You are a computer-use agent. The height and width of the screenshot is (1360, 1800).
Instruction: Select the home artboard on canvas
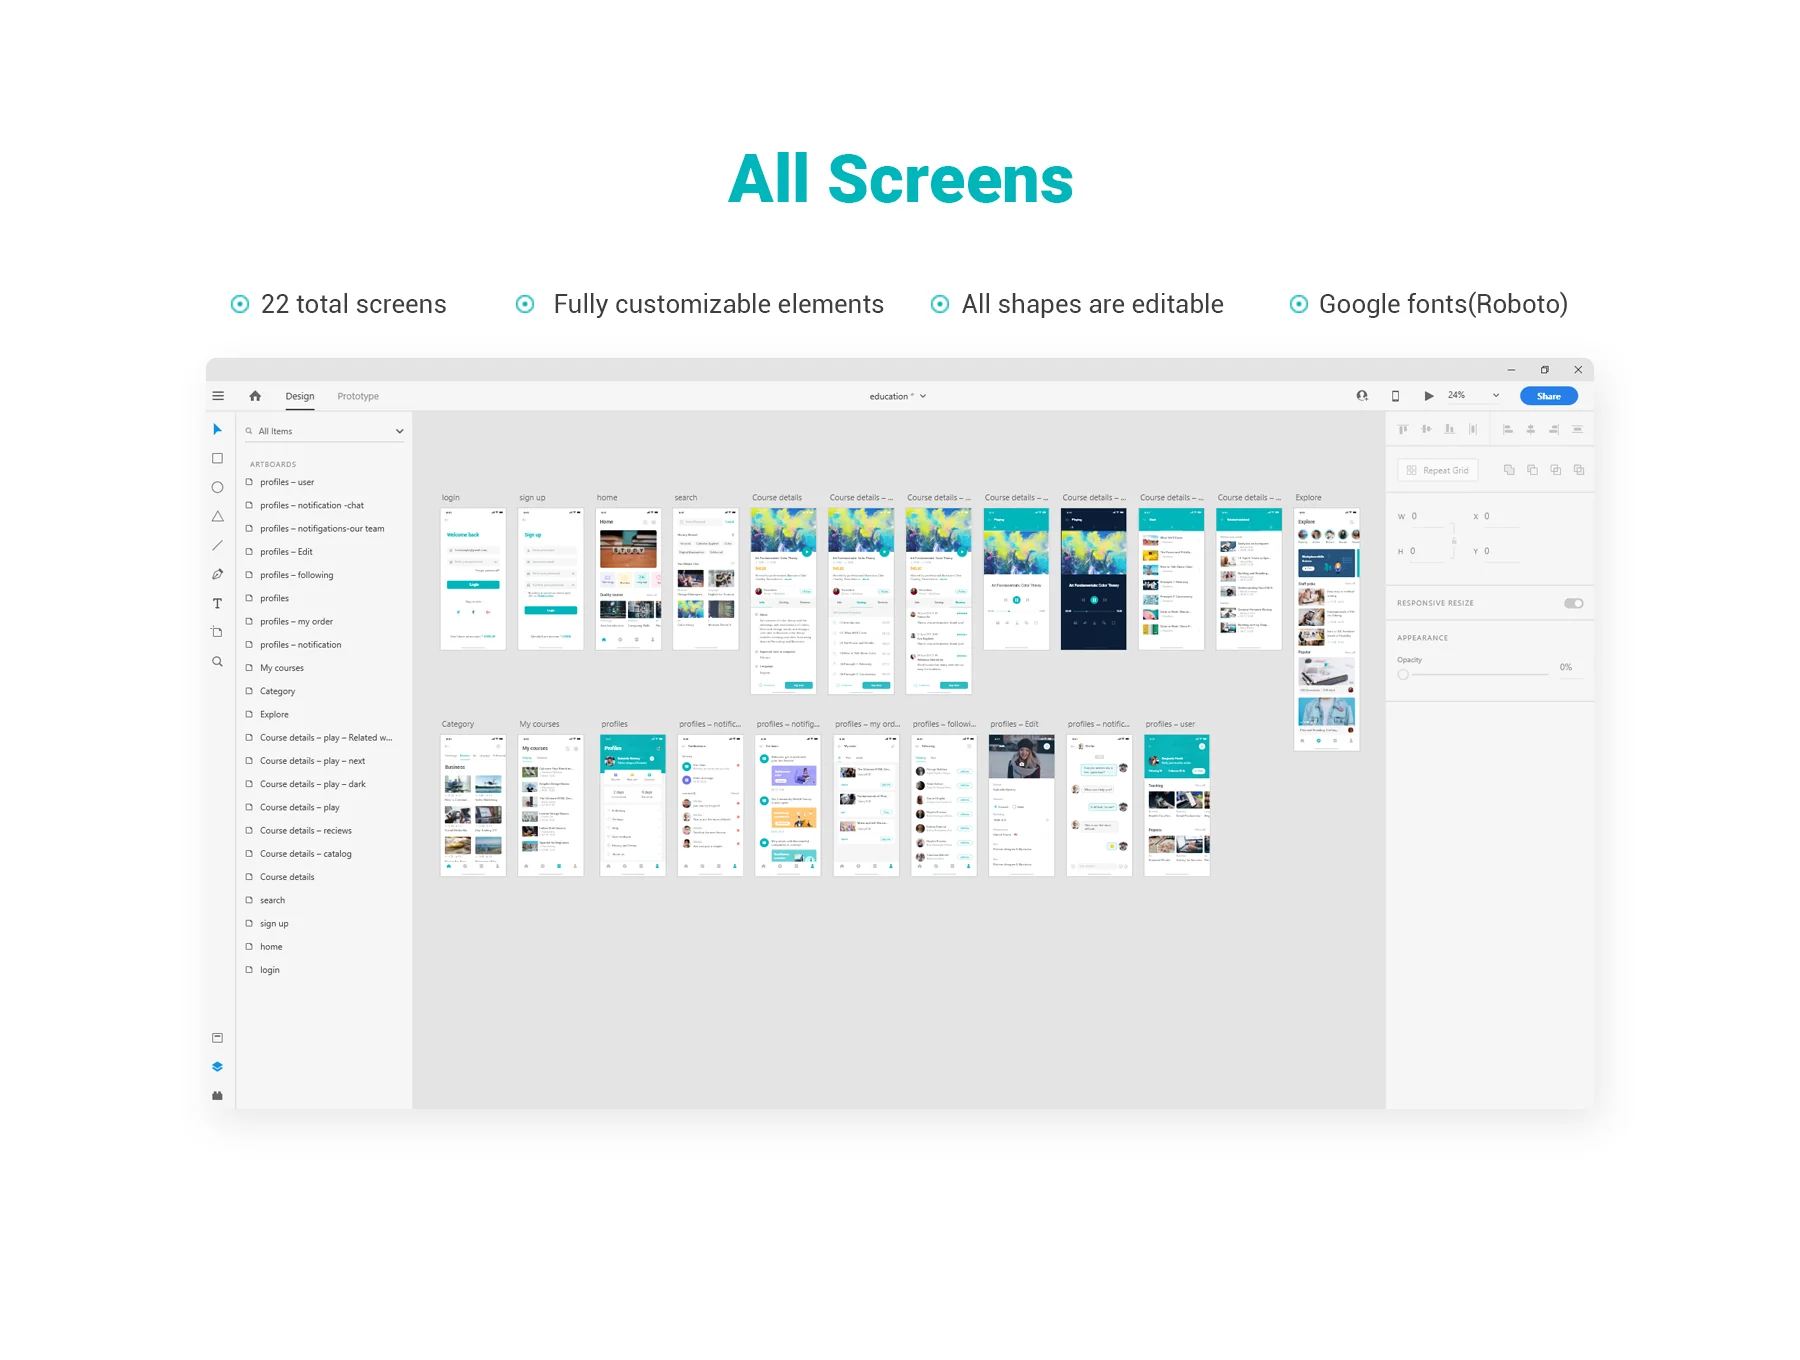tap(628, 579)
